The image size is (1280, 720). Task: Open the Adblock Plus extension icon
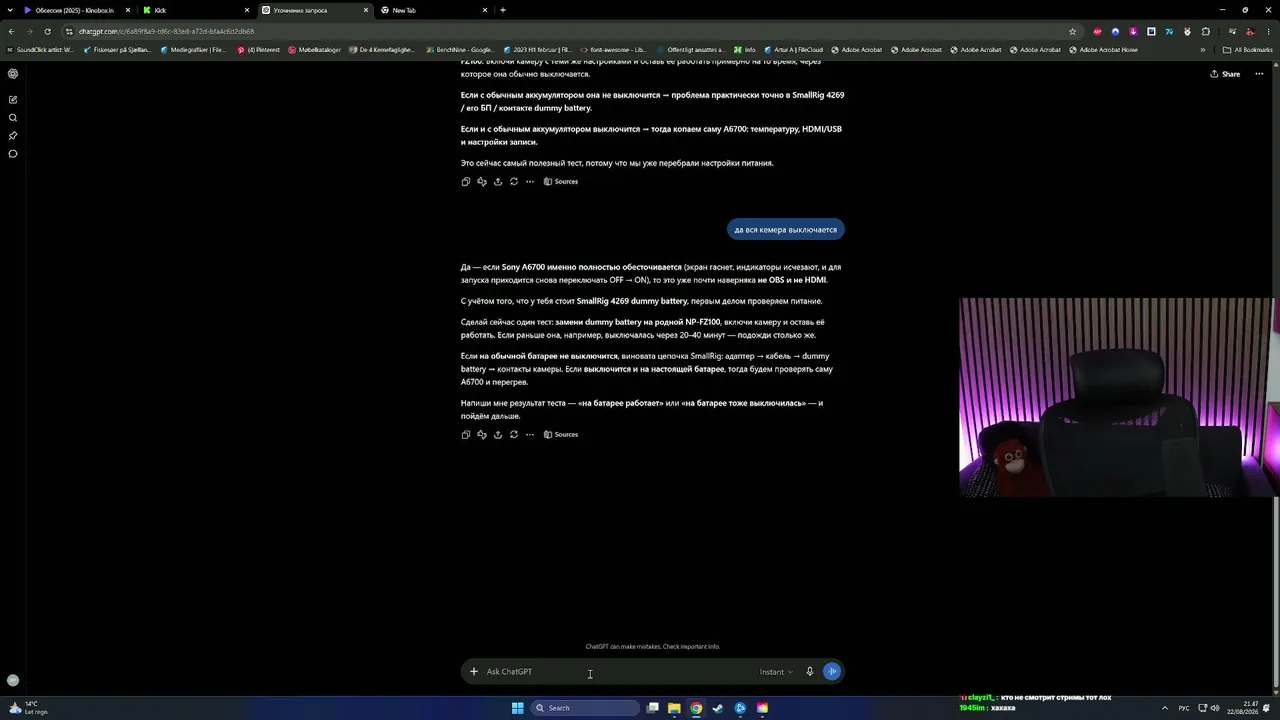(1097, 31)
